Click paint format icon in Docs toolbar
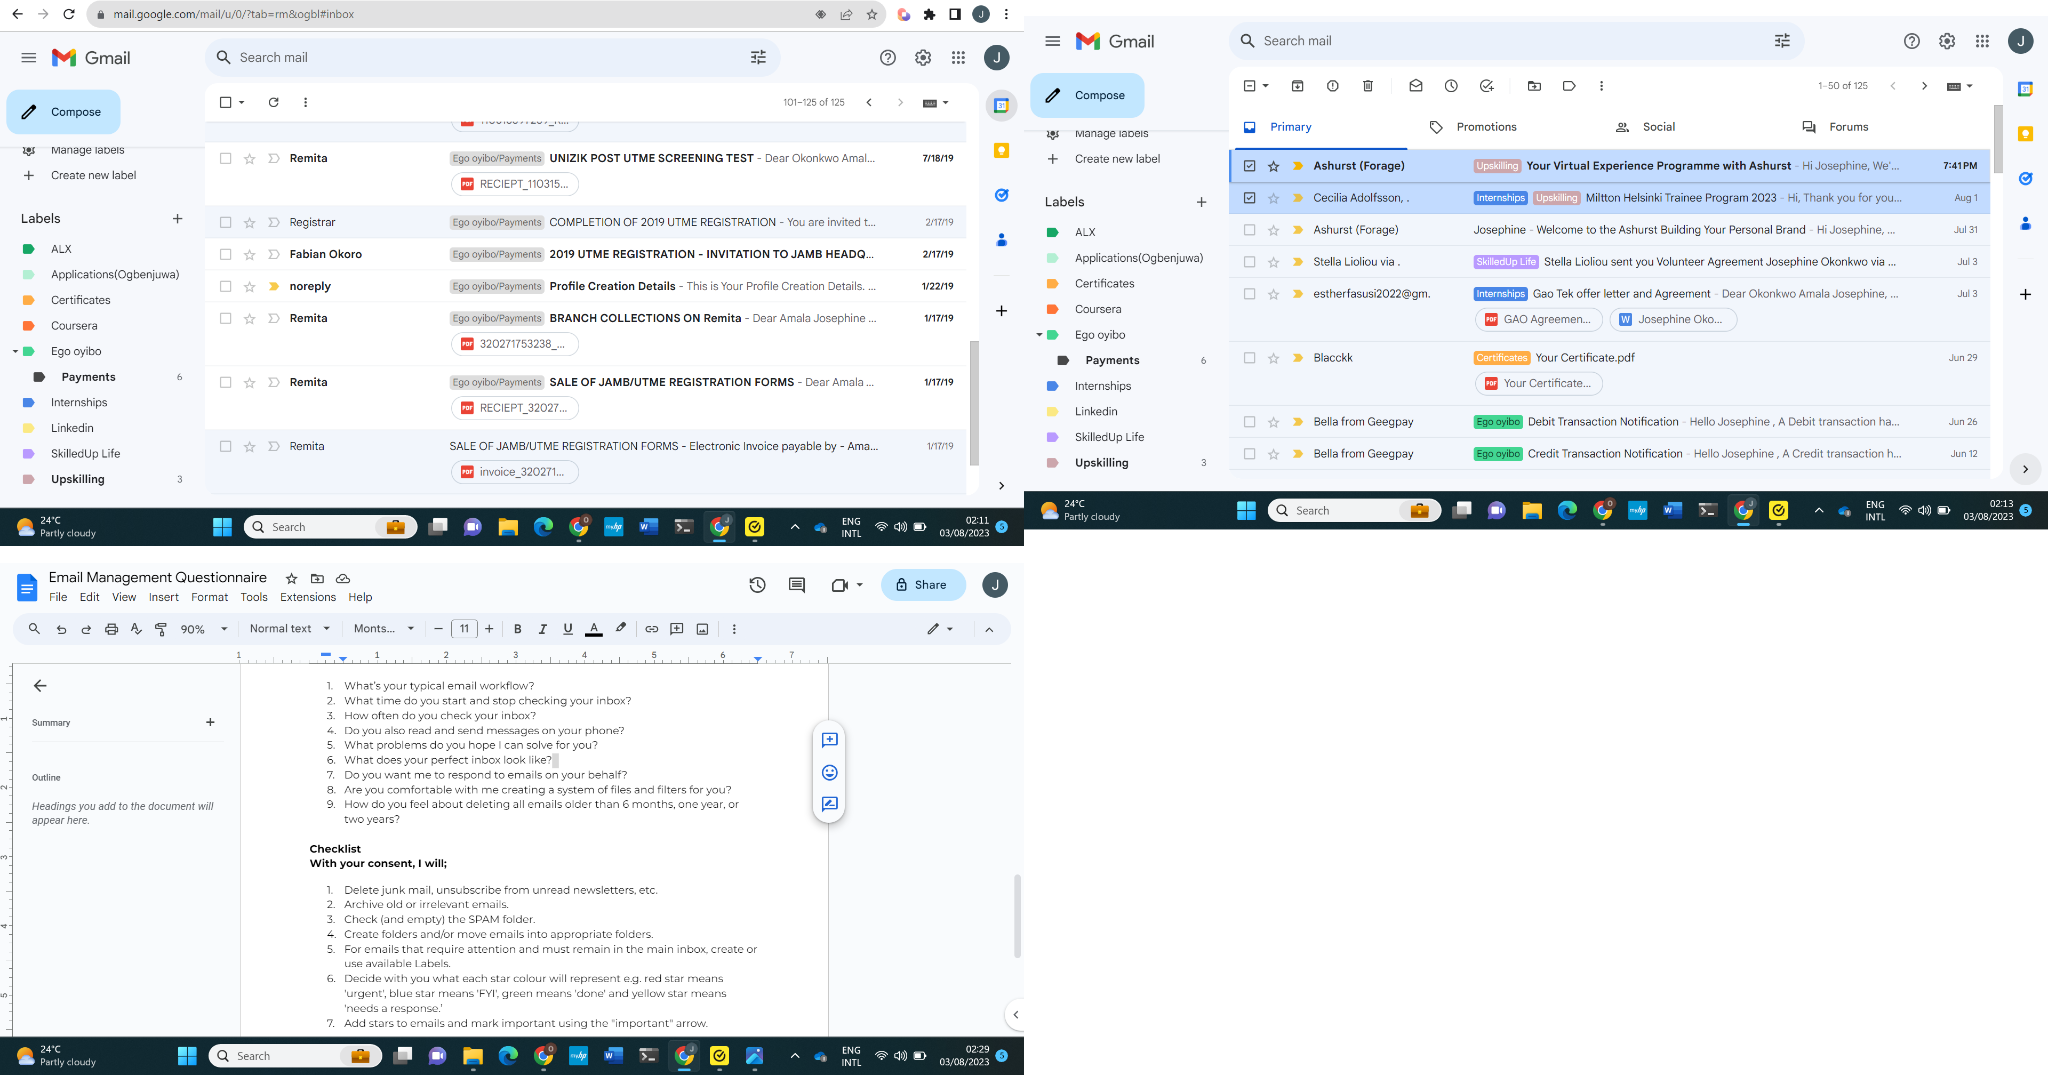Viewport: 2048px width, 1092px height. click(161, 629)
